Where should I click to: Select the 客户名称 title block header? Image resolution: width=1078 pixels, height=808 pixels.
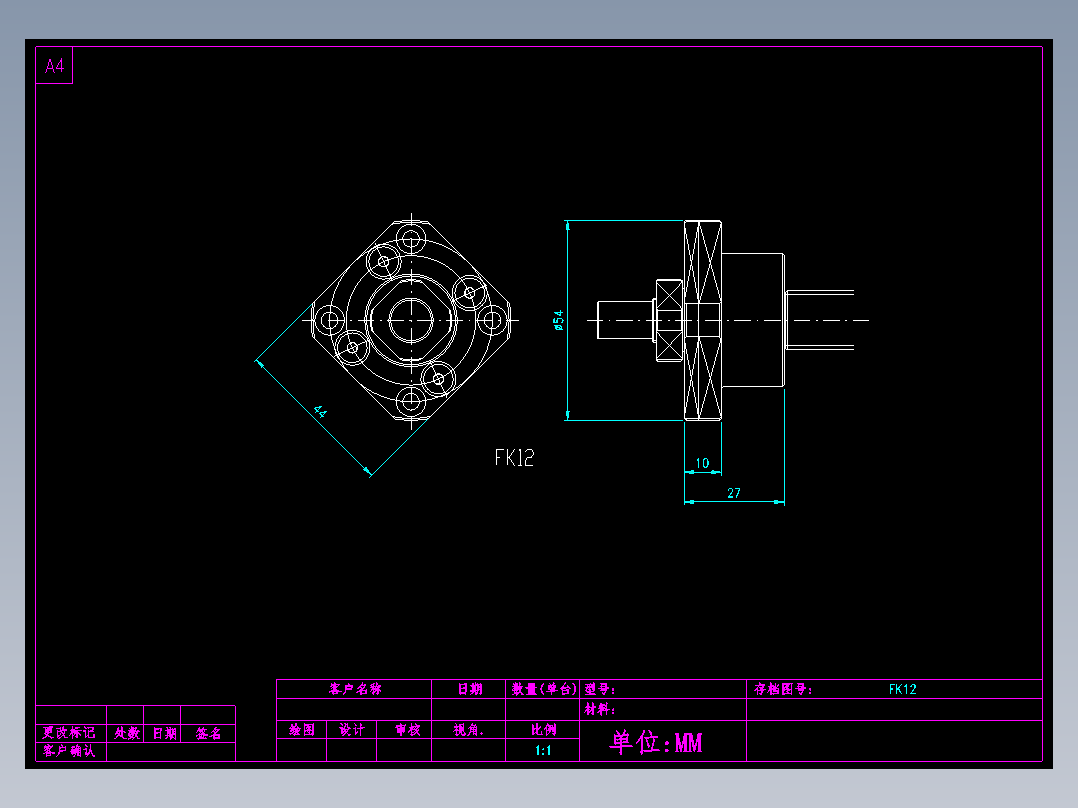tap(355, 689)
